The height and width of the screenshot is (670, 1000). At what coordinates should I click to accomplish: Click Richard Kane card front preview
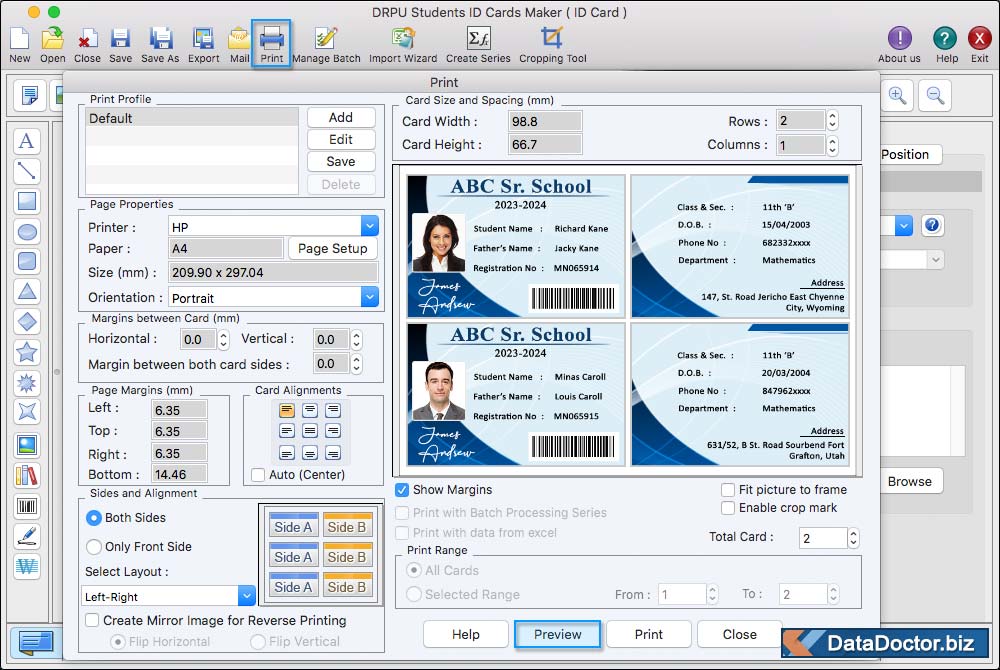[x=516, y=246]
